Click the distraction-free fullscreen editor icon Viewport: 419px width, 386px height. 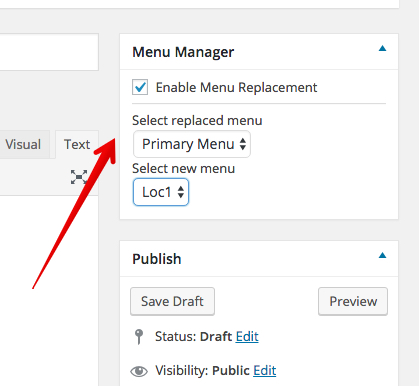[x=79, y=177]
